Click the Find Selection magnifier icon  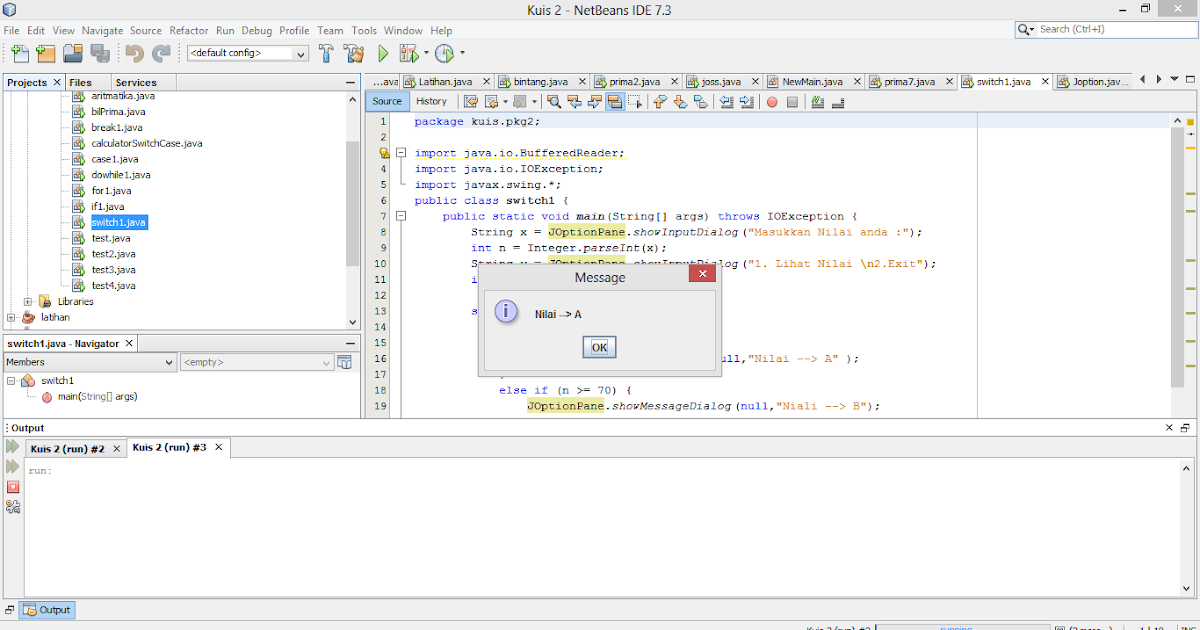(x=553, y=101)
